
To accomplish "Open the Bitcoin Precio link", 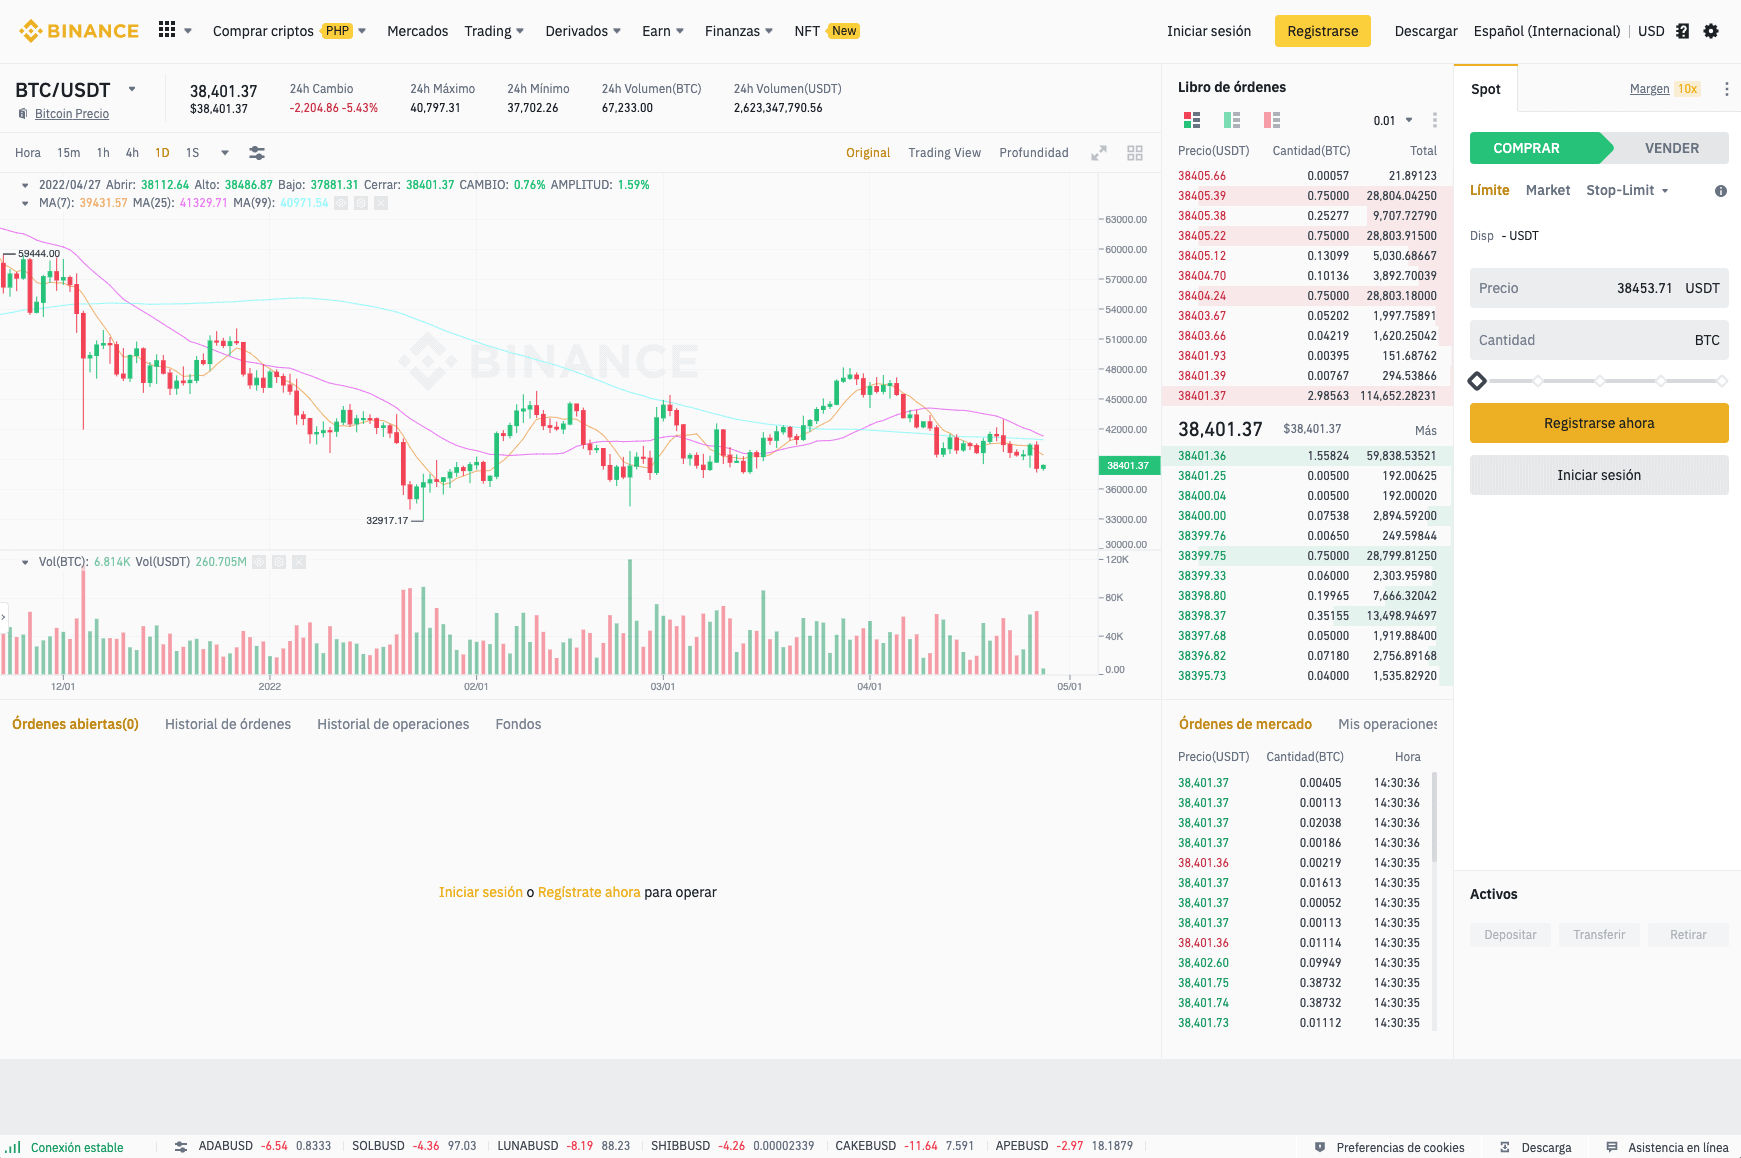I will 72,114.
